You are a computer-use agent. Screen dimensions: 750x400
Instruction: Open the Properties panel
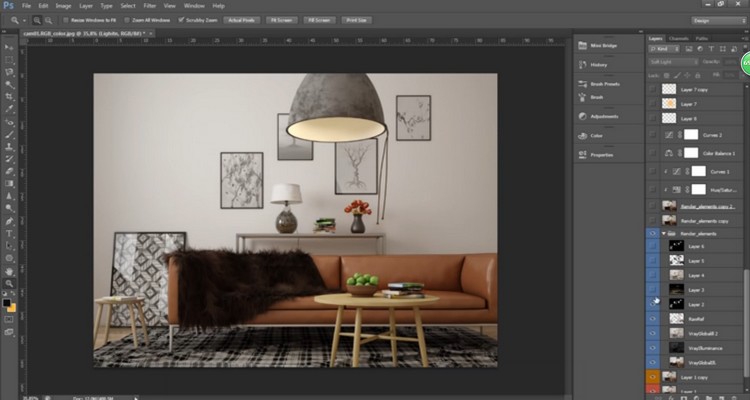tap(601, 155)
